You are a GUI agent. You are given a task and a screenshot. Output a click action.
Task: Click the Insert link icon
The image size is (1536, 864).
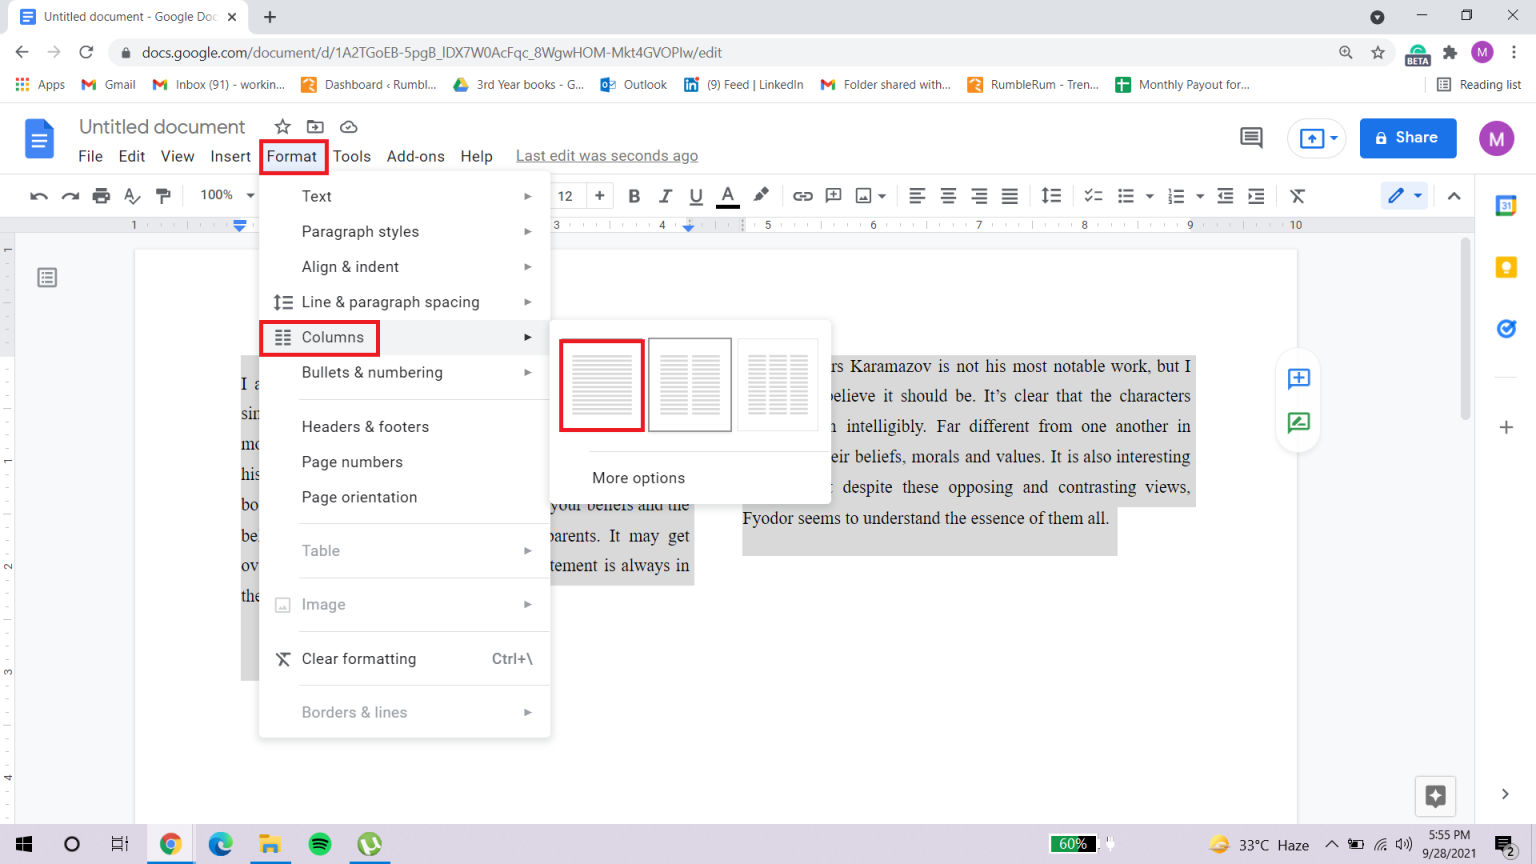coord(802,196)
